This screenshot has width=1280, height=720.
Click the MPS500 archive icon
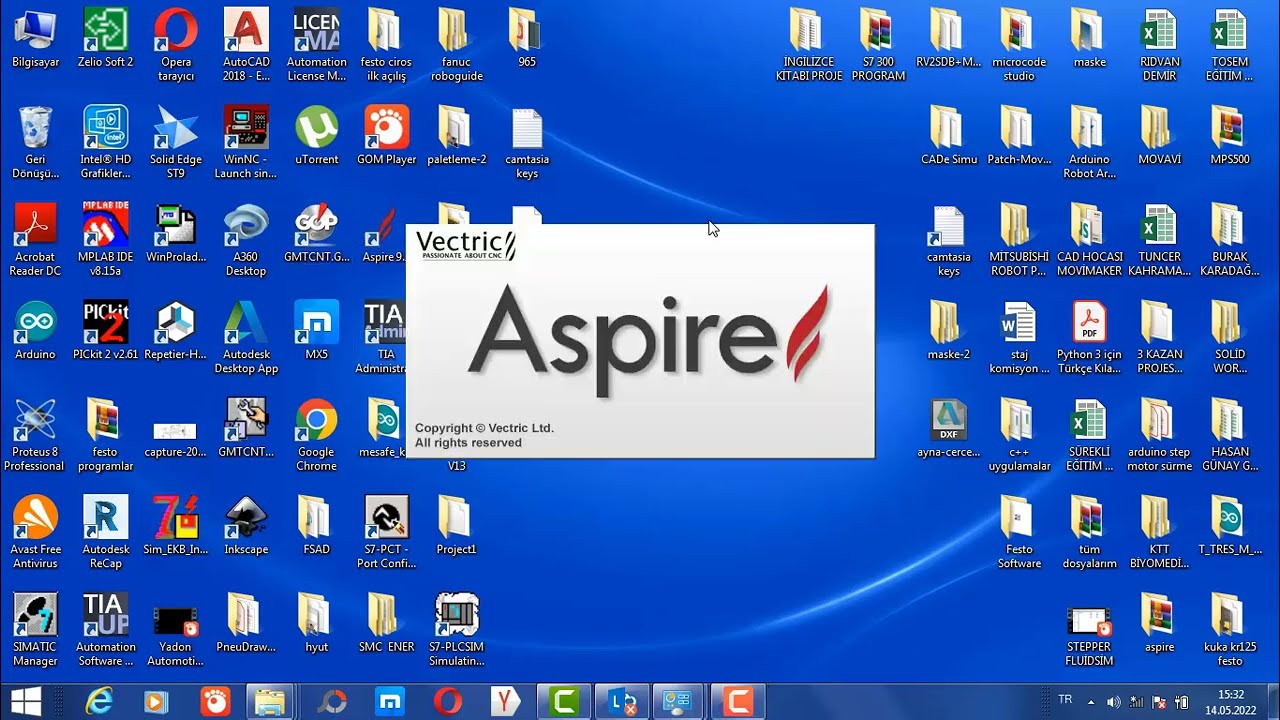1230,137
